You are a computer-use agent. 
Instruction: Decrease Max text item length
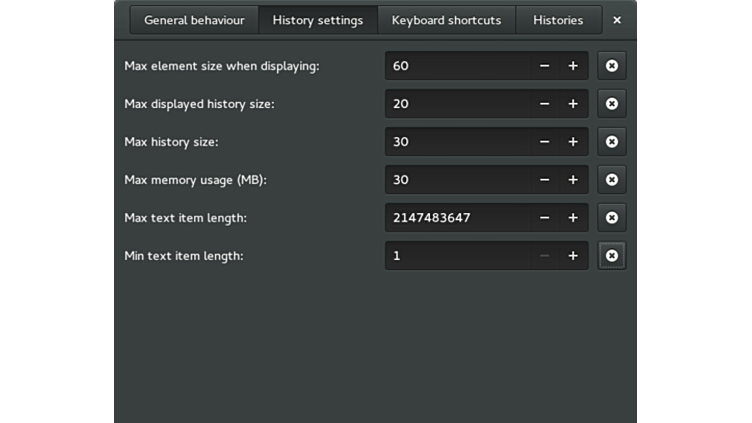(544, 217)
